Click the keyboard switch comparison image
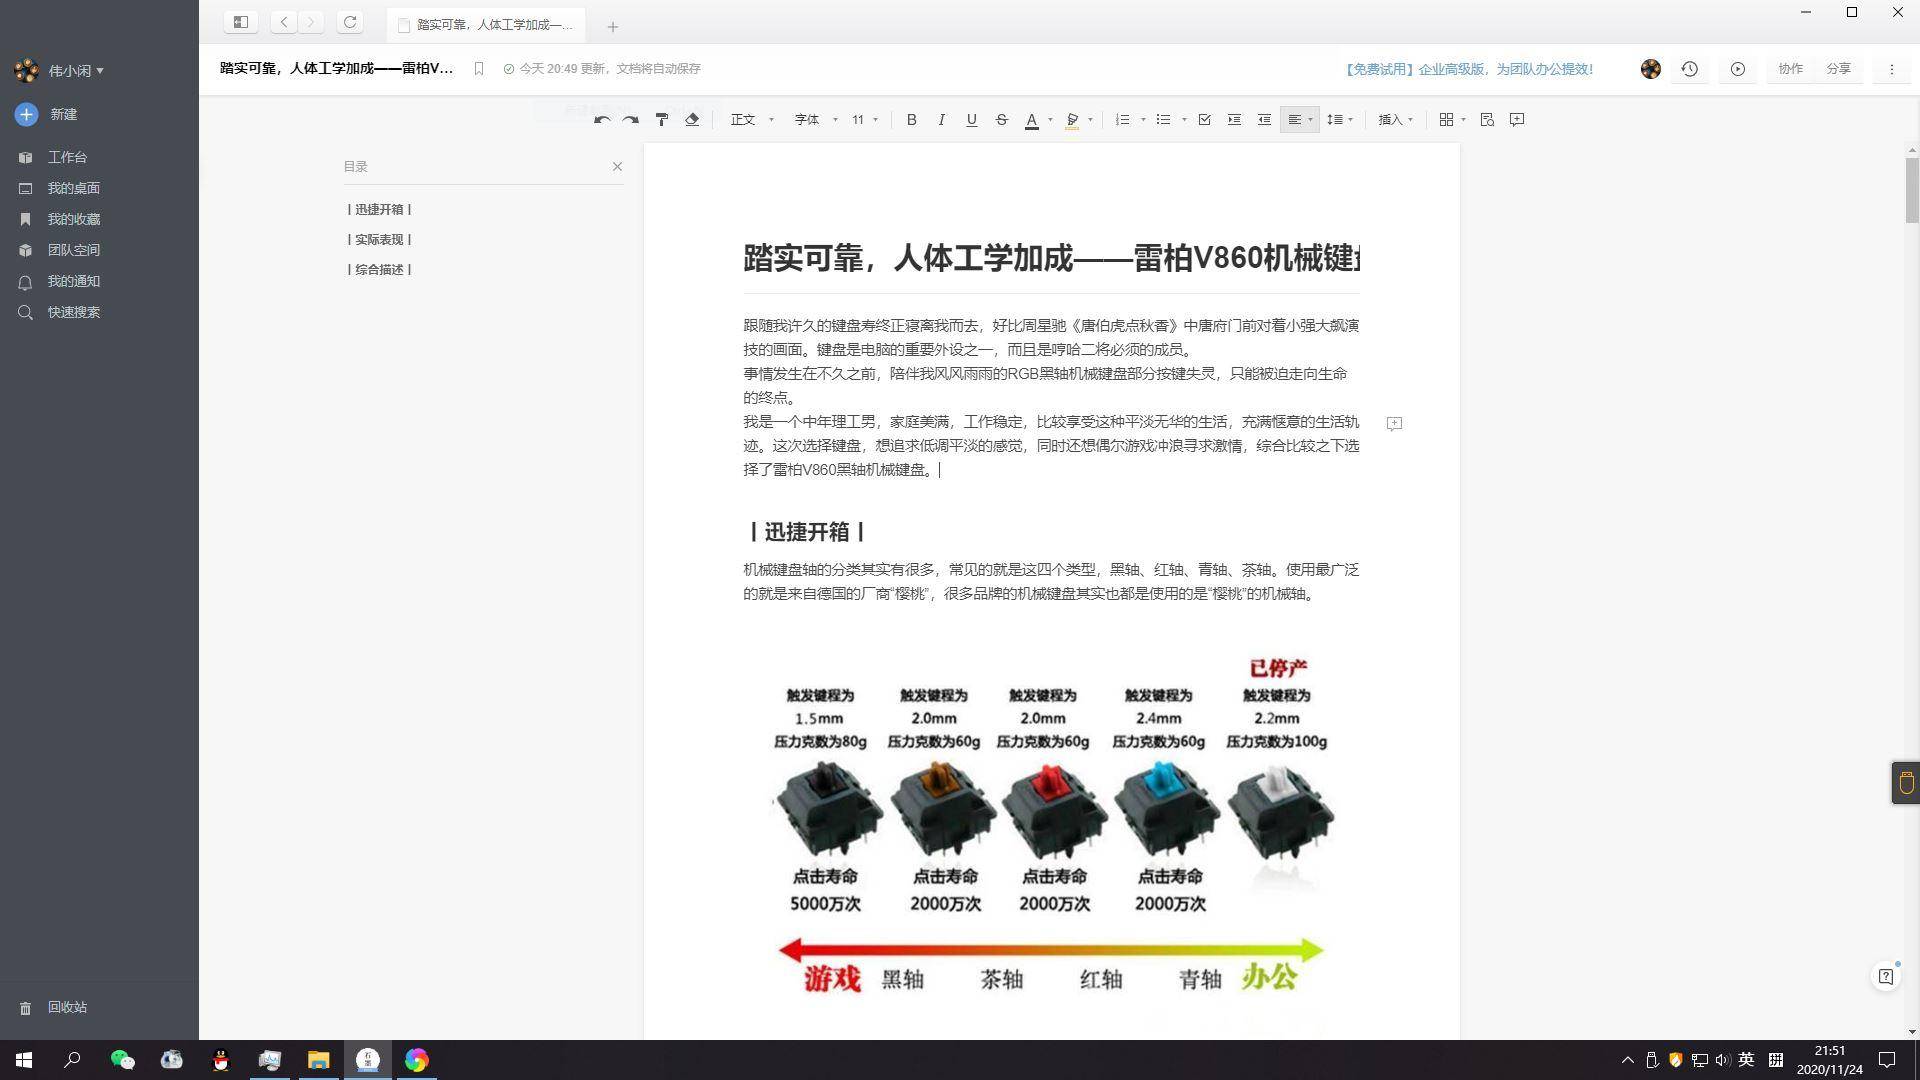This screenshot has width=1920, height=1080. pyautogui.click(x=1052, y=826)
